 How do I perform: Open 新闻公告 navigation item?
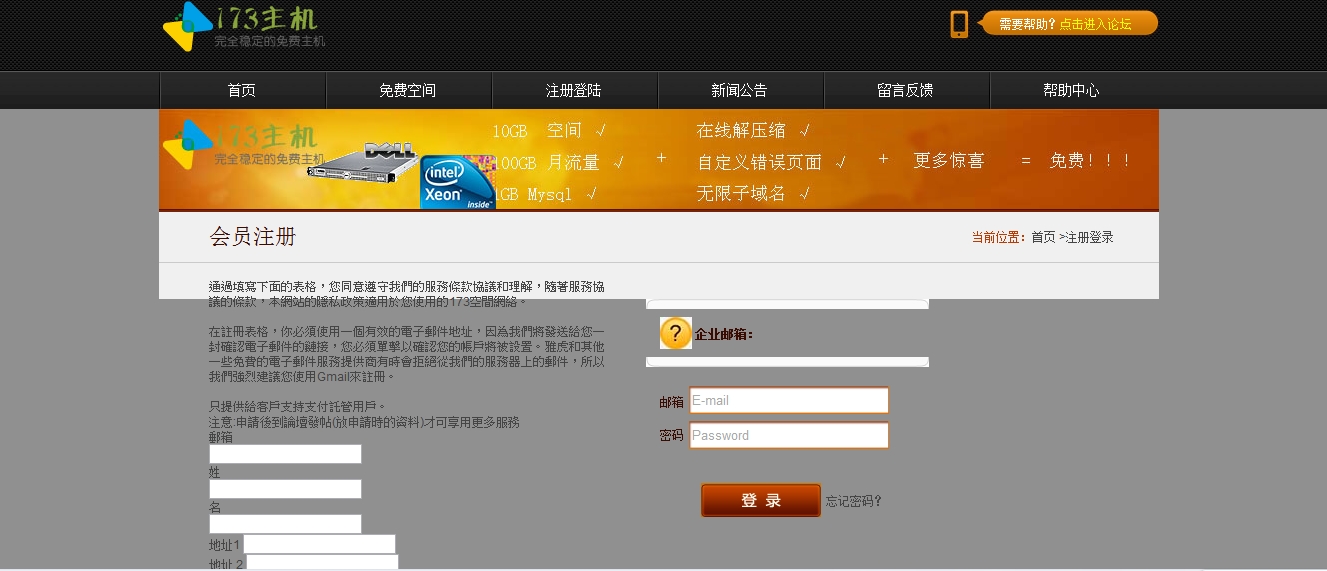coord(740,91)
